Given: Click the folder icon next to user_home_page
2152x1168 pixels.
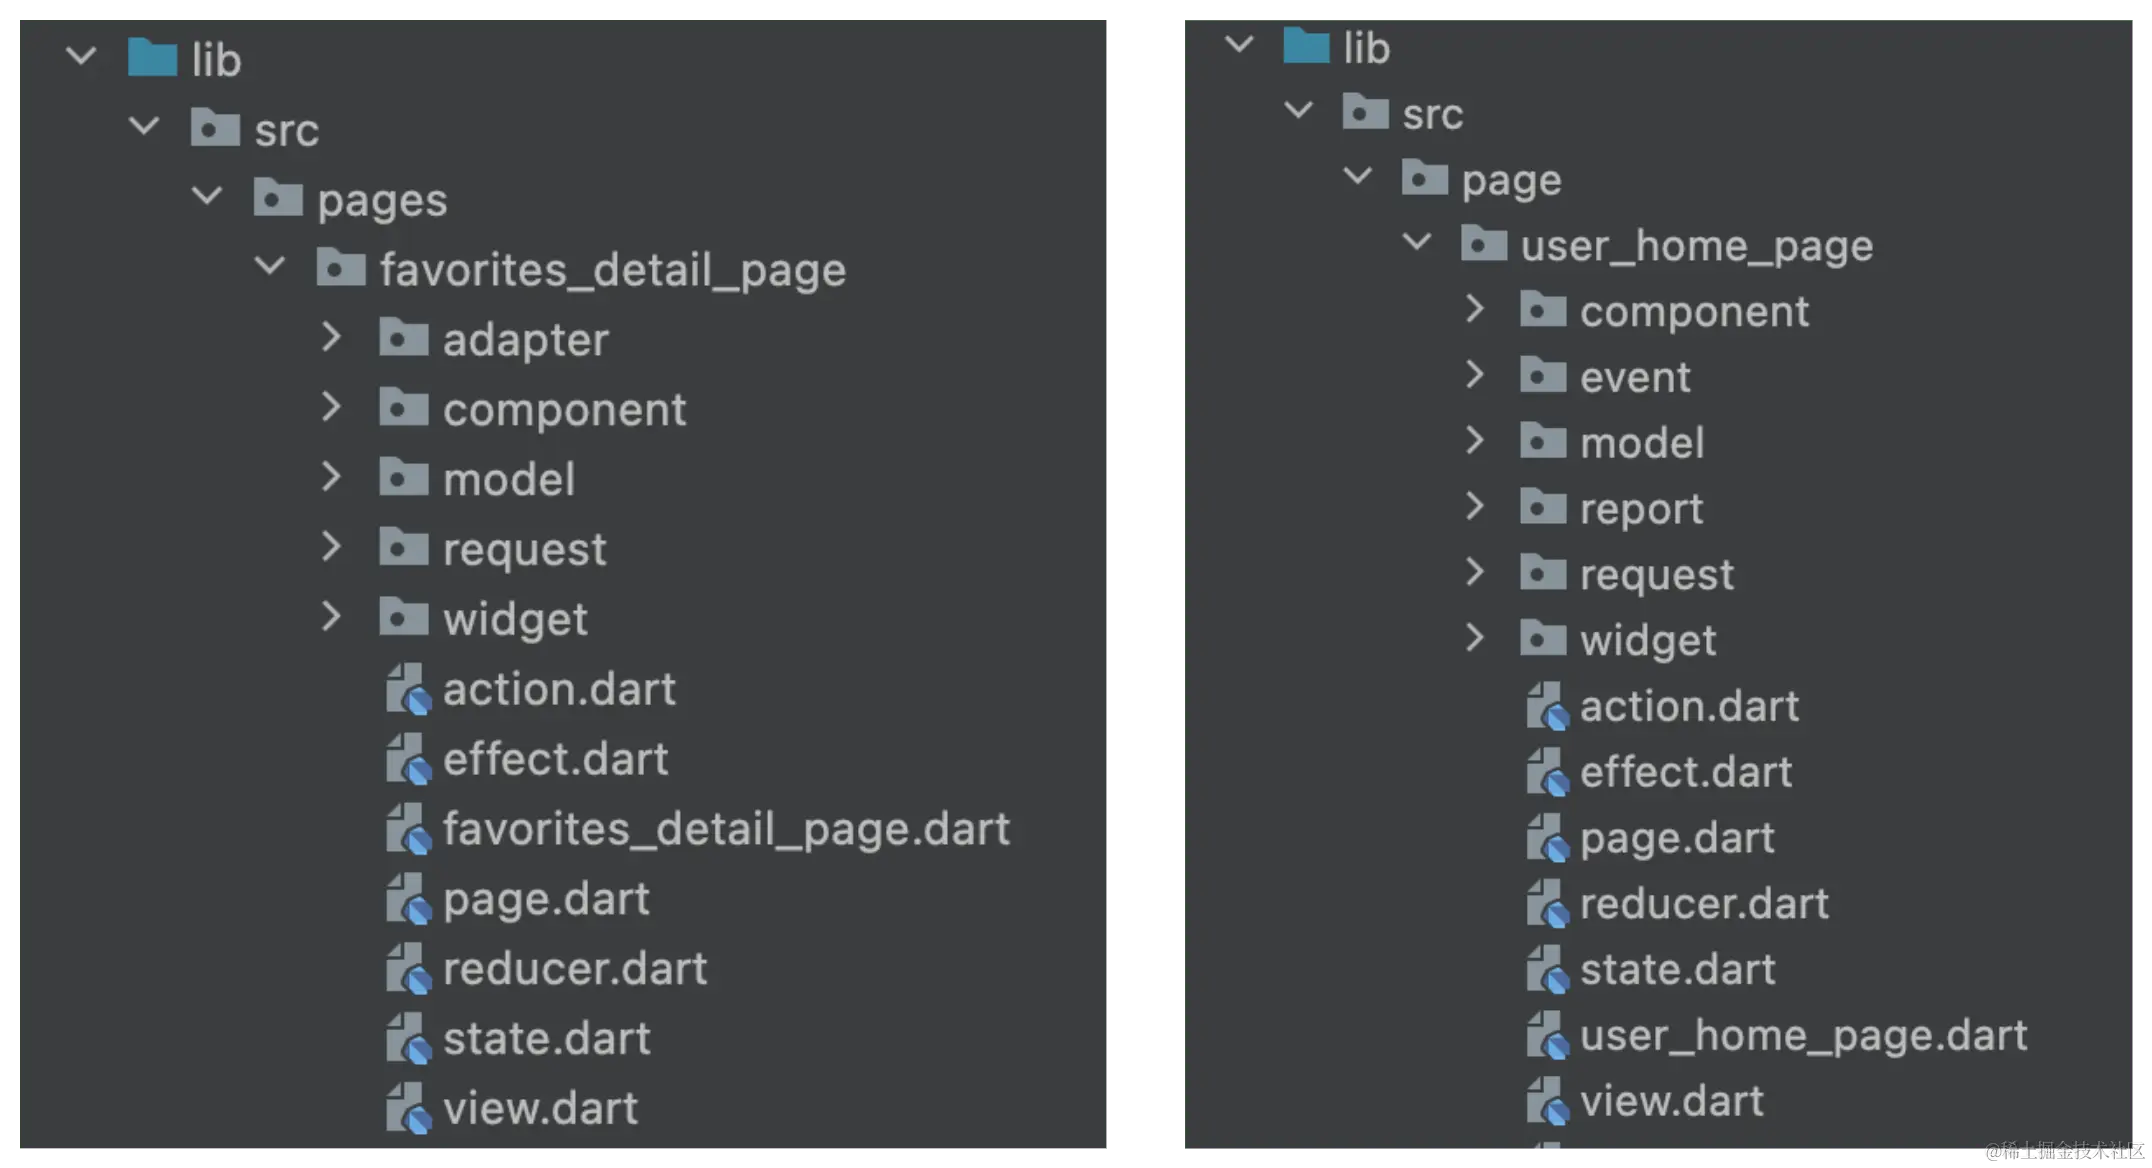Looking at the screenshot, I should click(x=1484, y=244).
